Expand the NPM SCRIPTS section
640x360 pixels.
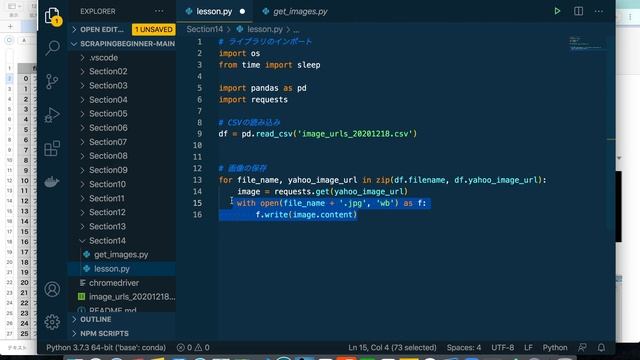coord(122,333)
